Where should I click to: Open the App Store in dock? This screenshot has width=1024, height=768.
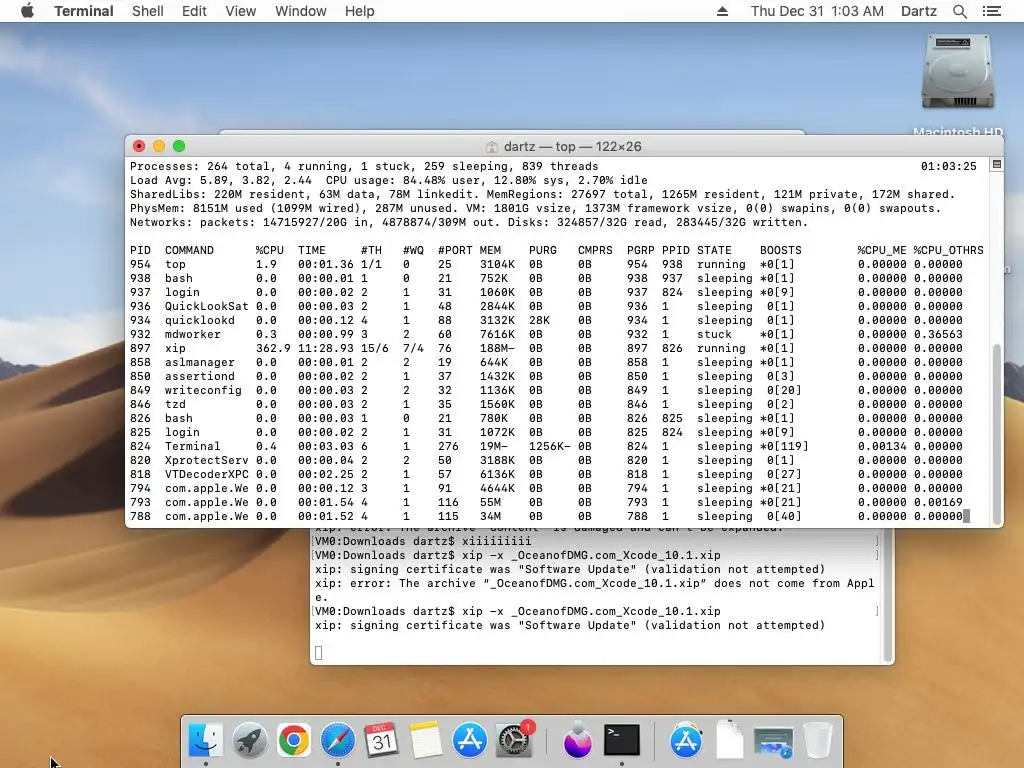pos(470,740)
